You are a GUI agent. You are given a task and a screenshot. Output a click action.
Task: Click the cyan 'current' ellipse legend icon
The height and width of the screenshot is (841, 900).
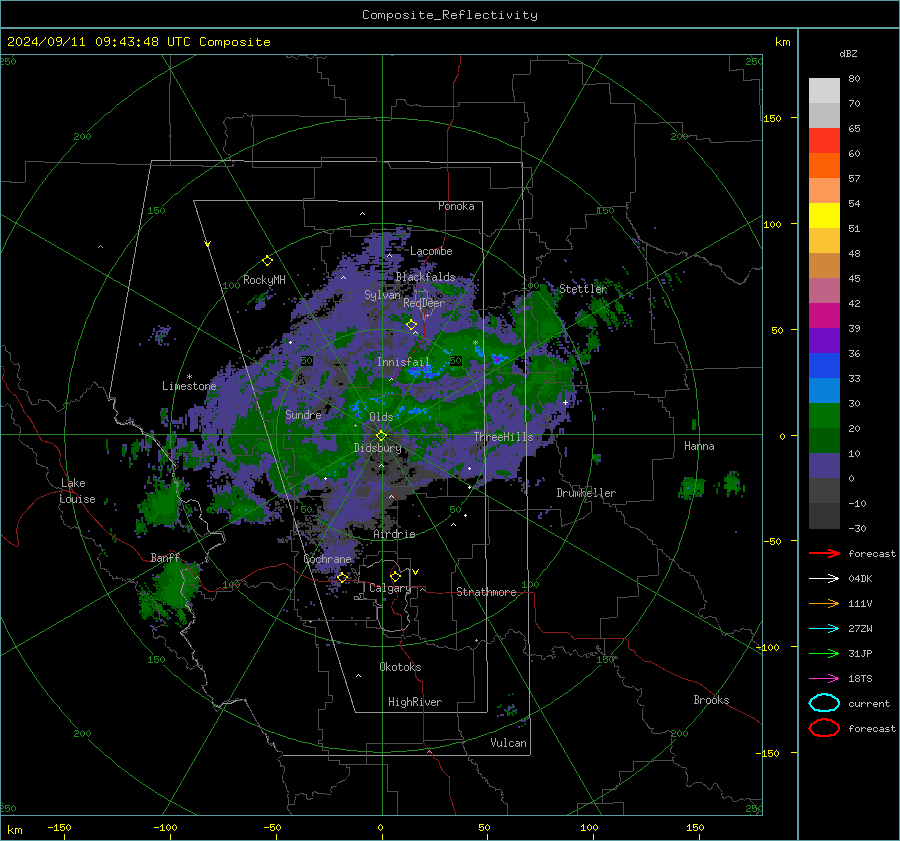824,703
